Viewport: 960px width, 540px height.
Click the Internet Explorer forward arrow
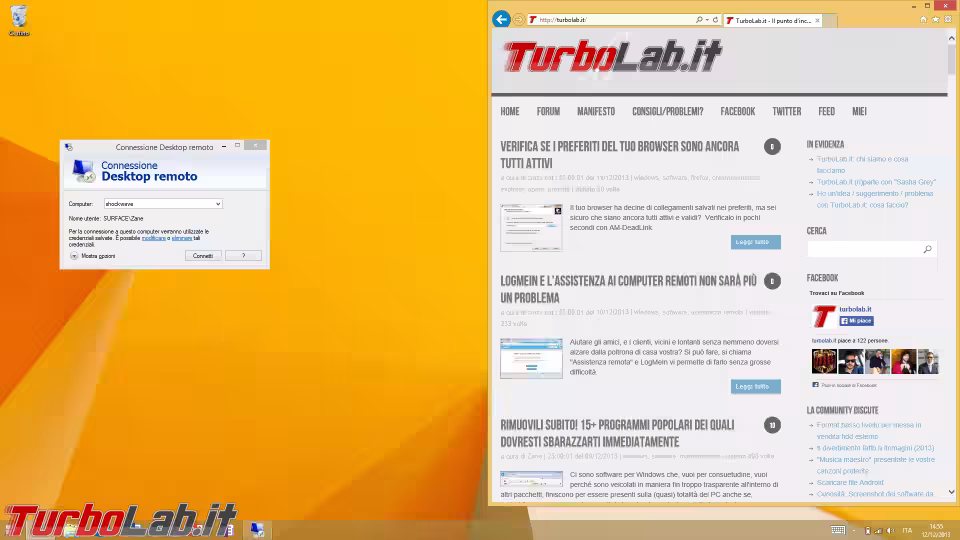coord(519,19)
